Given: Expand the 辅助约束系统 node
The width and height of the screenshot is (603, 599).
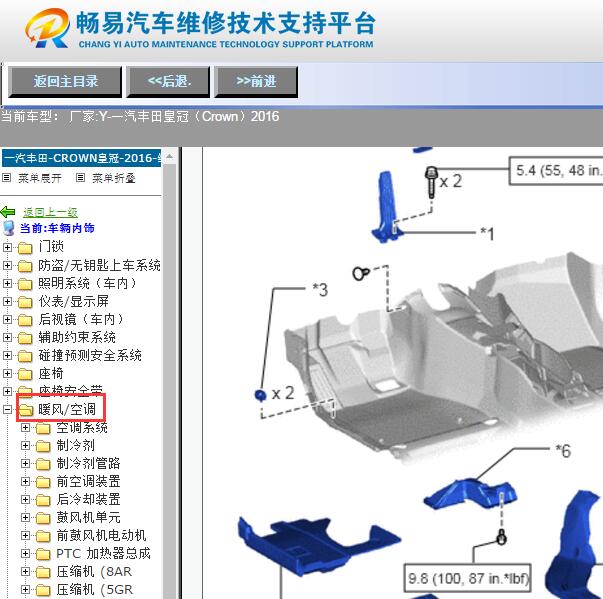Looking at the screenshot, I should 7,337.
